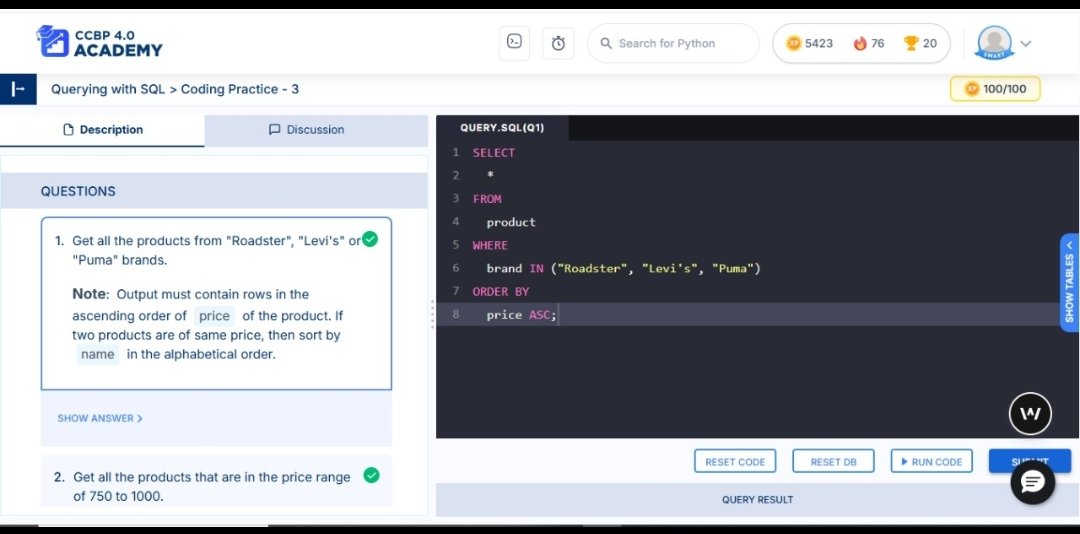Click the streak flame icon
This screenshot has width=1080, height=534.
tap(860, 43)
